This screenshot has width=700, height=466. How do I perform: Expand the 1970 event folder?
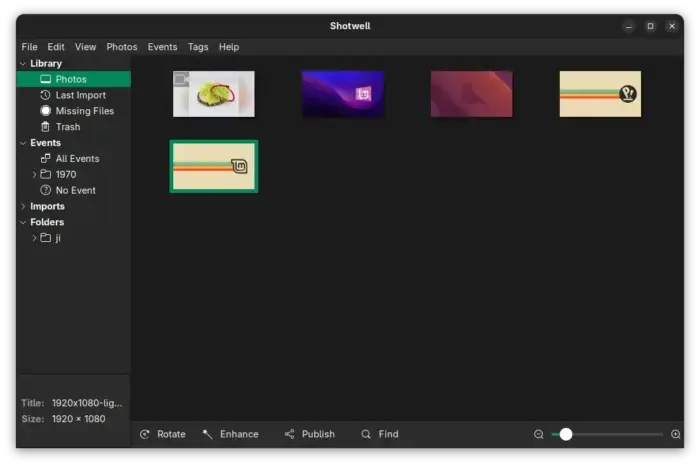point(34,174)
